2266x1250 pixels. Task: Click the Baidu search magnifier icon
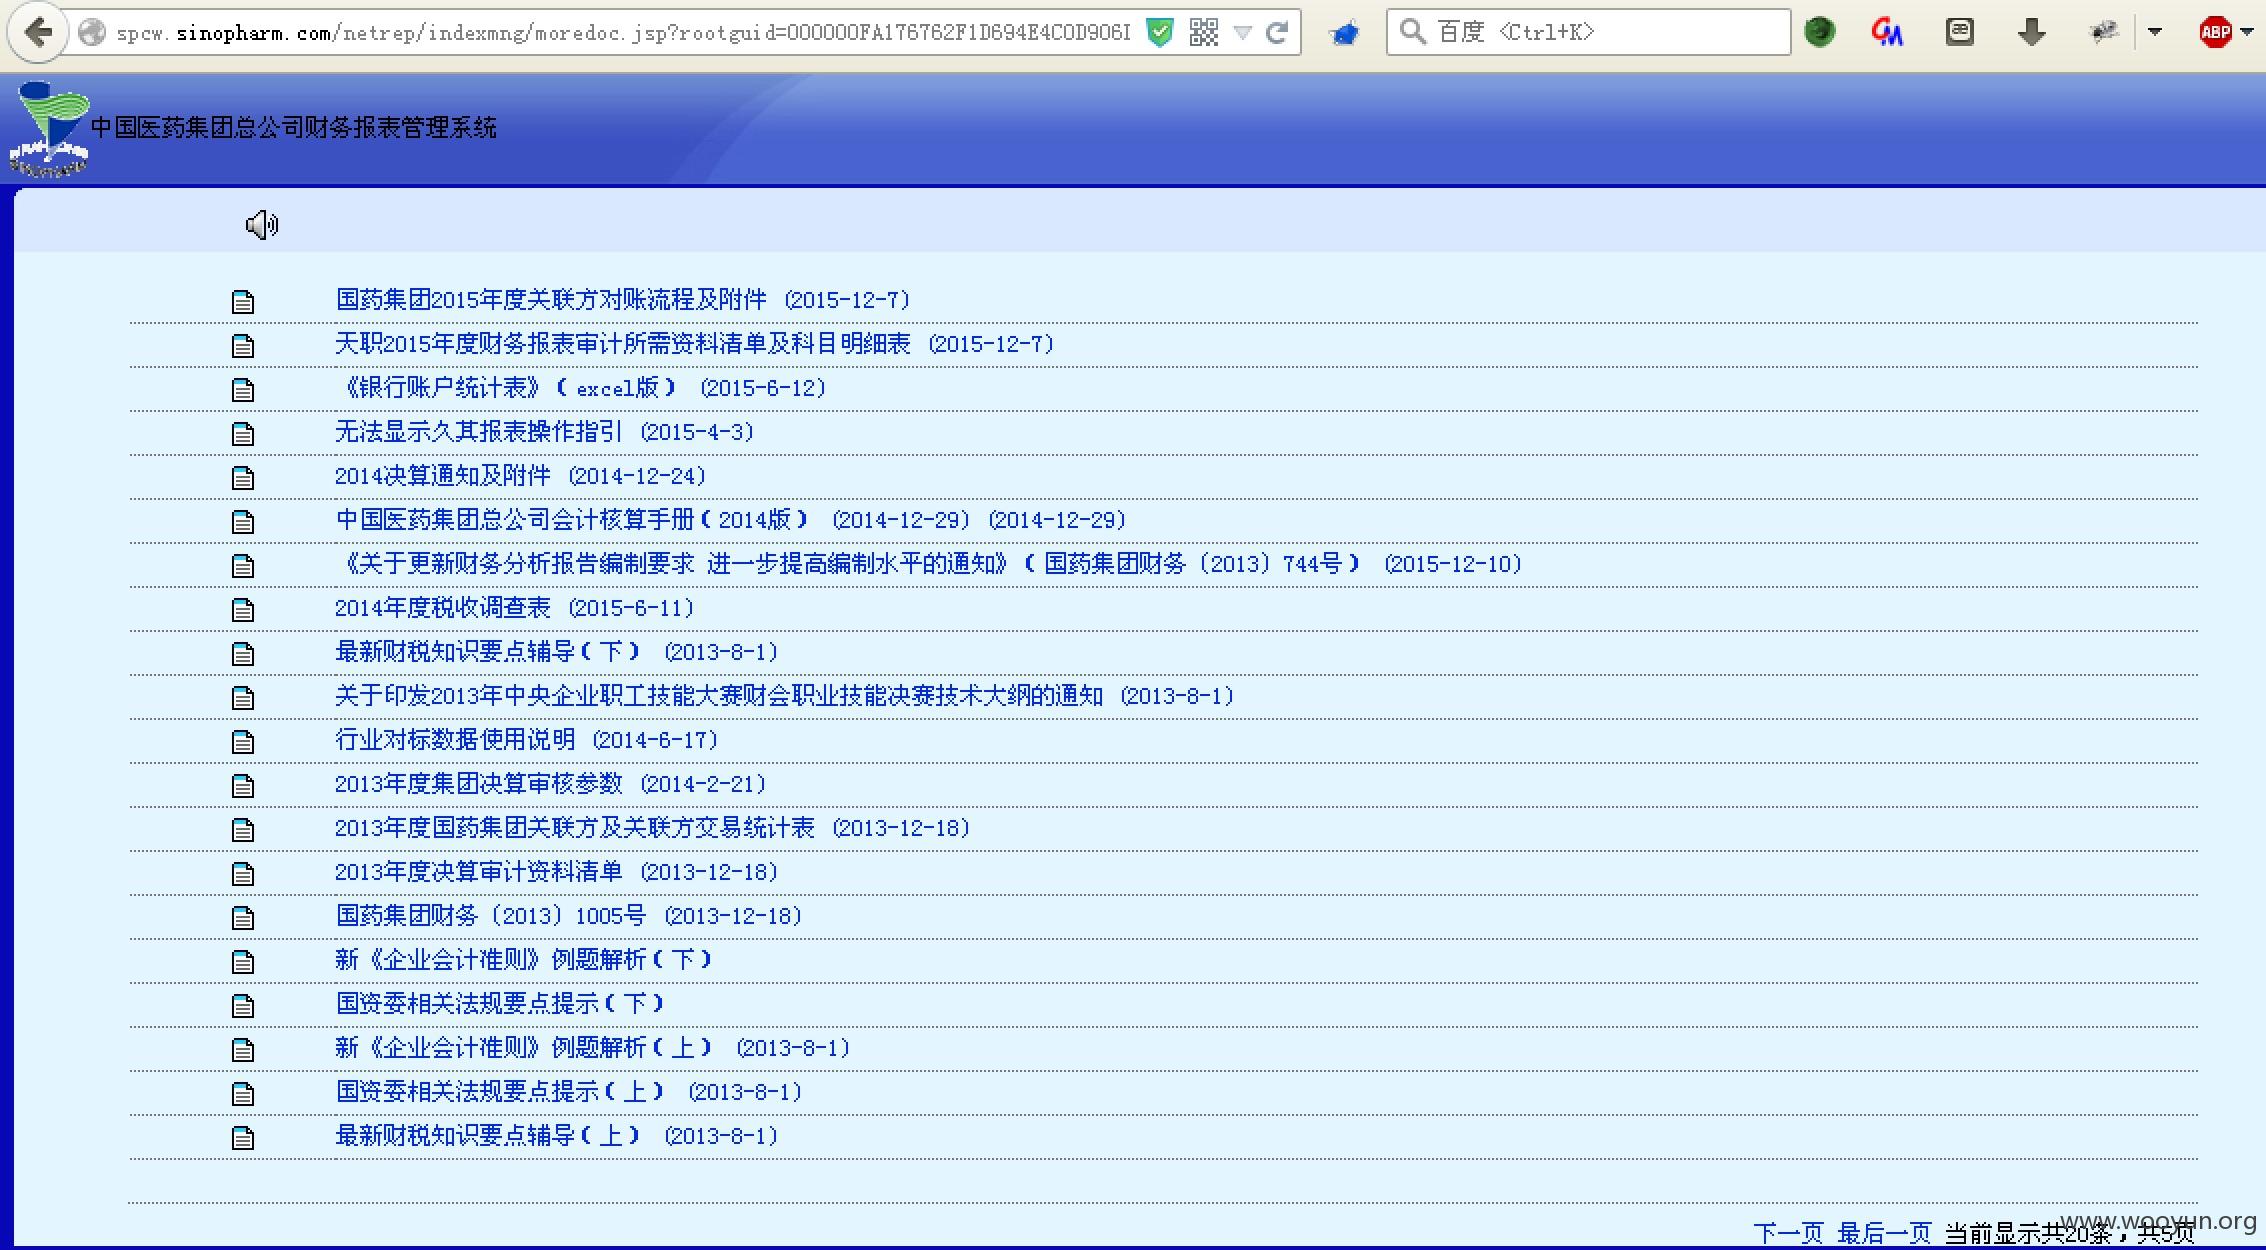pyautogui.click(x=1412, y=32)
